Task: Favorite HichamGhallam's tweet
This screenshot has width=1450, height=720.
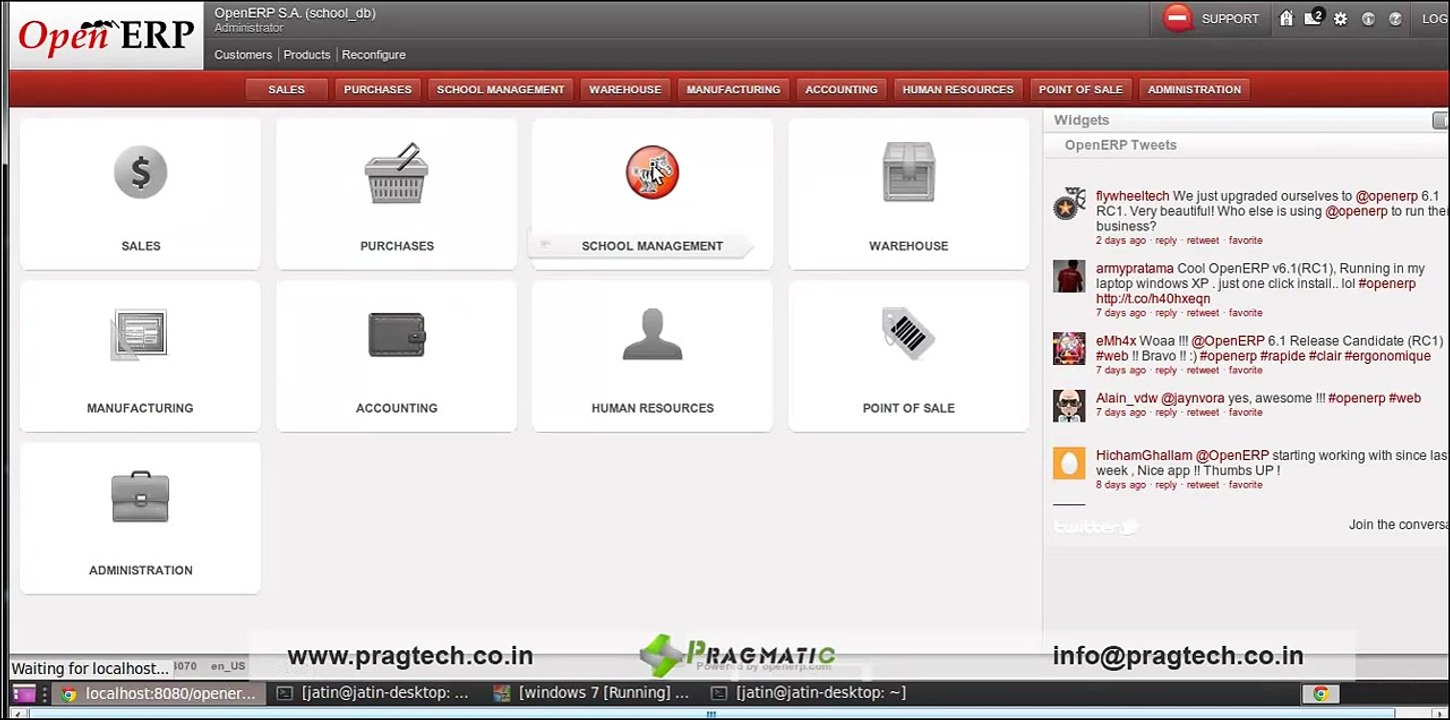Action: (x=1245, y=485)
